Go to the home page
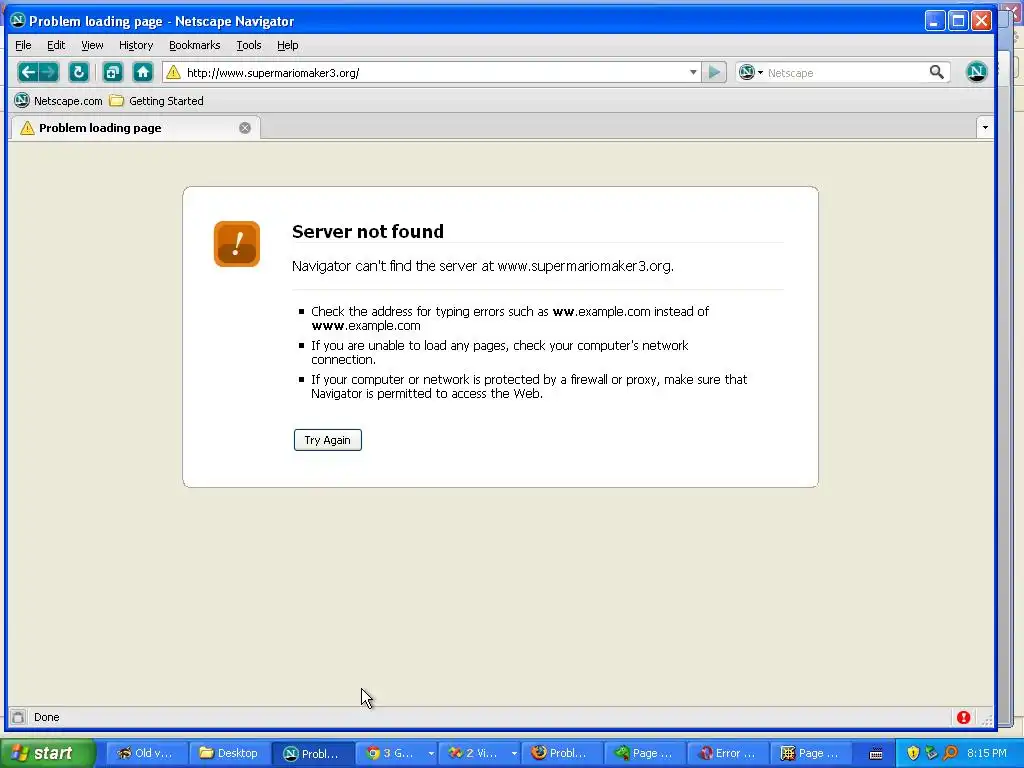 click(x=143, y=72)
